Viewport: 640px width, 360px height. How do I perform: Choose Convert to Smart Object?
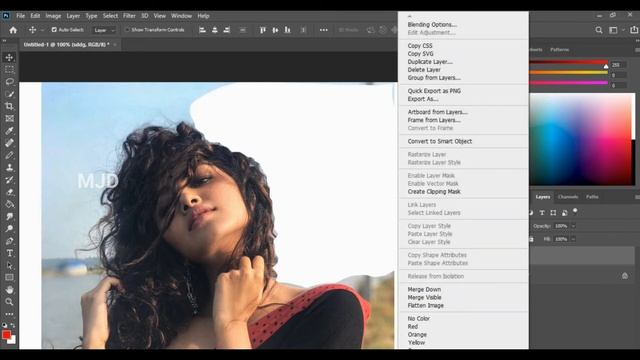[440, 141]
